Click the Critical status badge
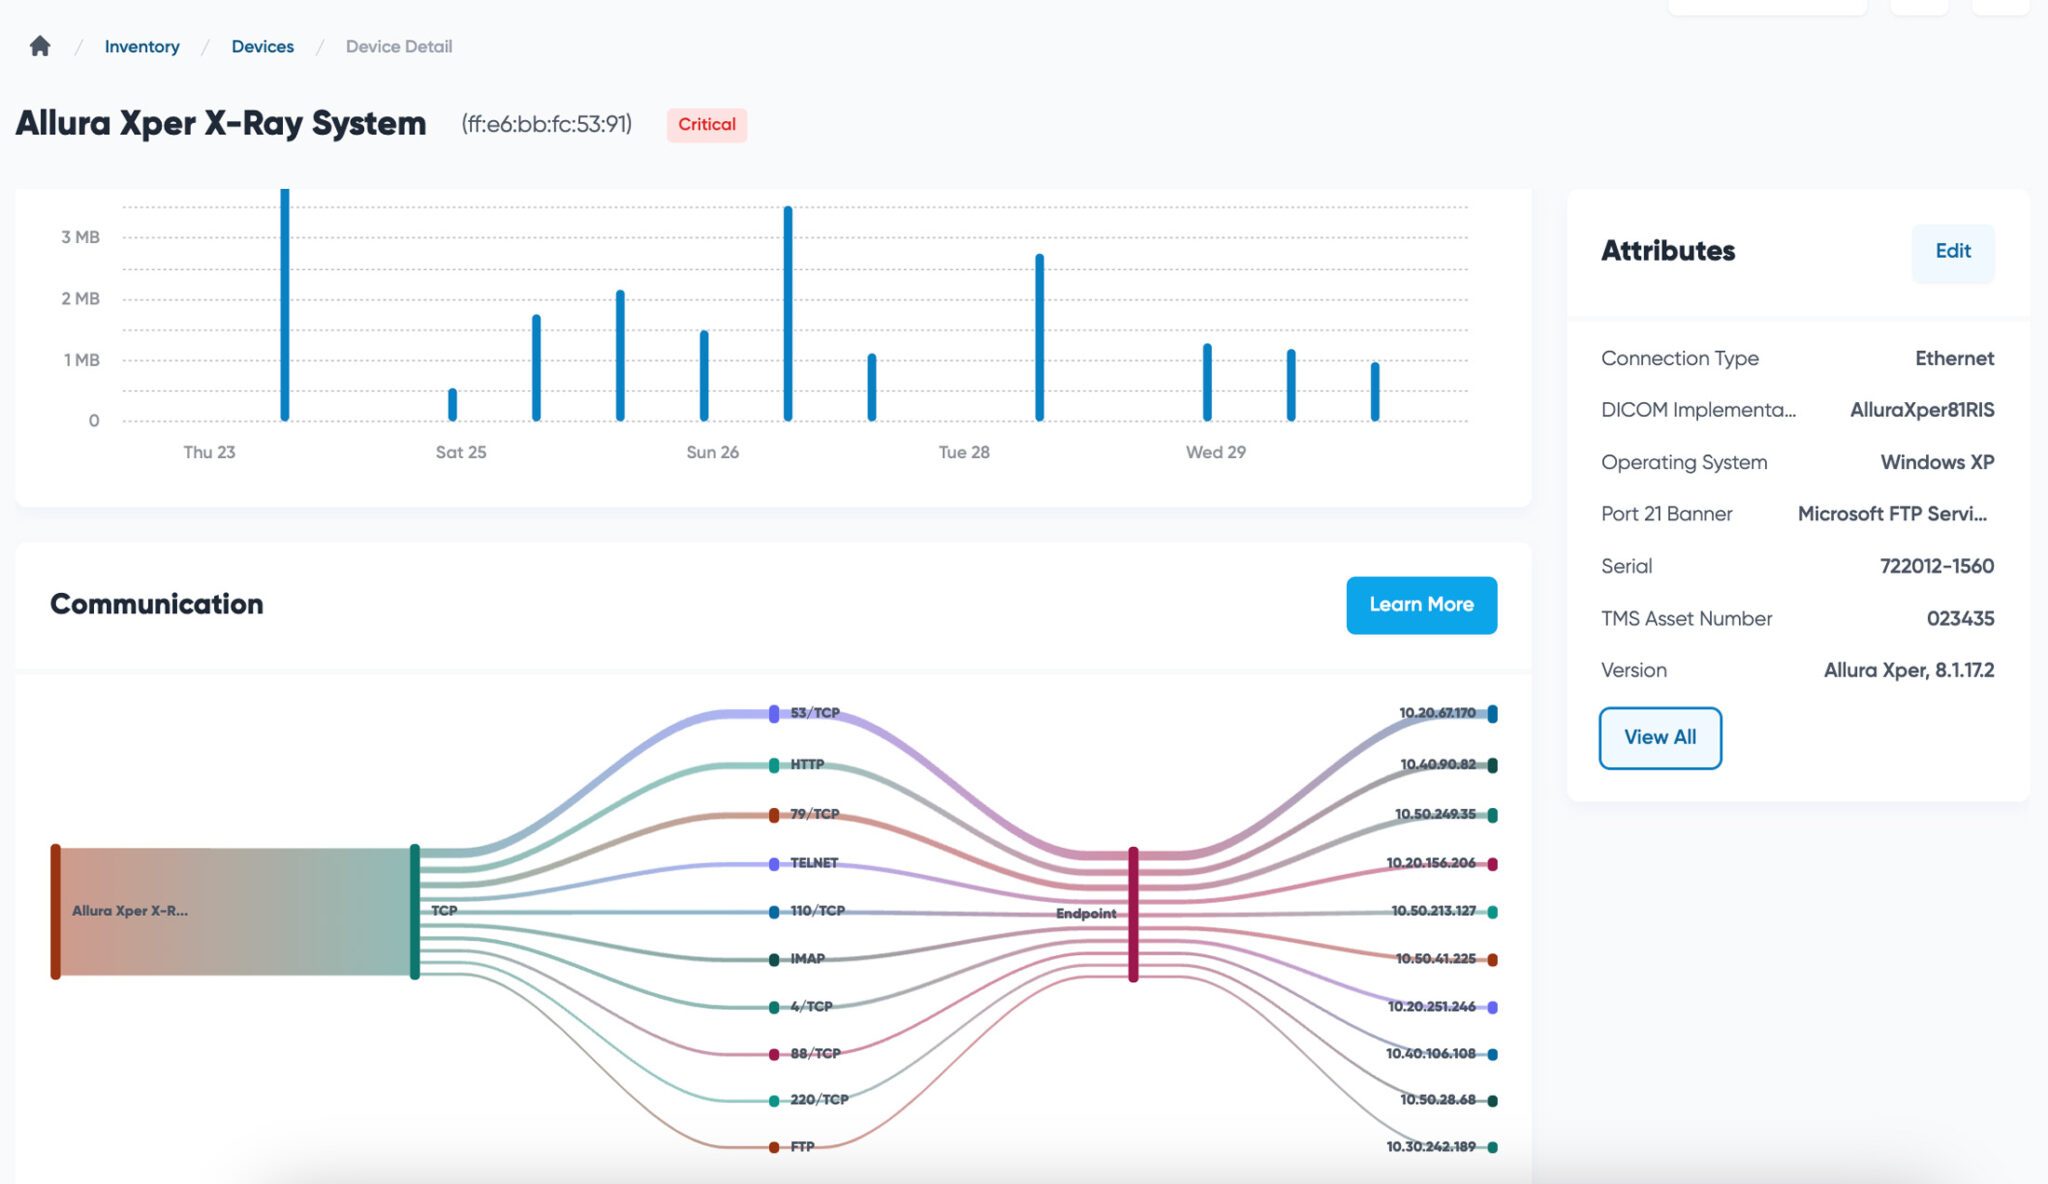 (707, 124)
